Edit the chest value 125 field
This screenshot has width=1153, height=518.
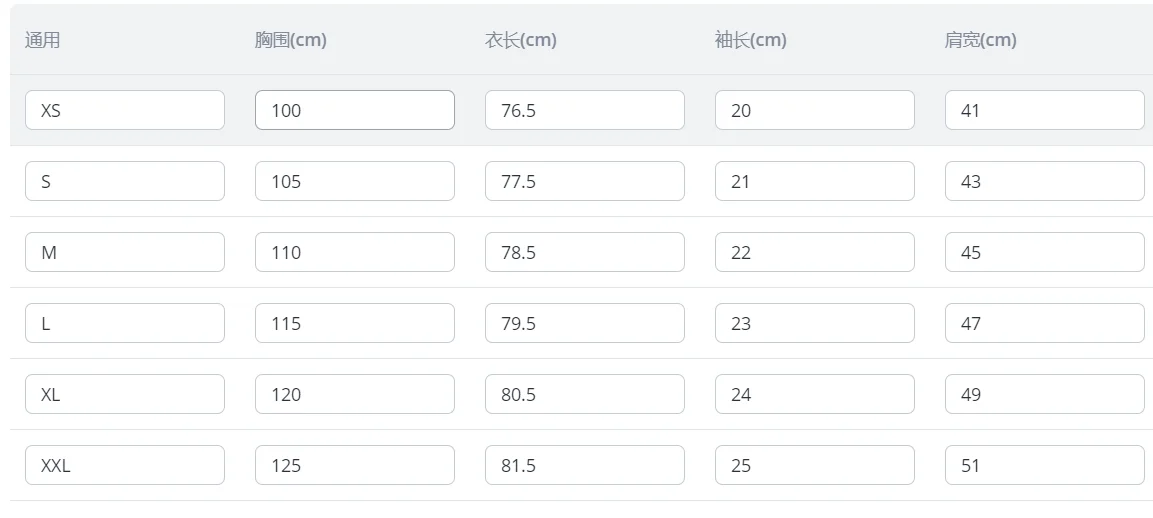[355, 465]
